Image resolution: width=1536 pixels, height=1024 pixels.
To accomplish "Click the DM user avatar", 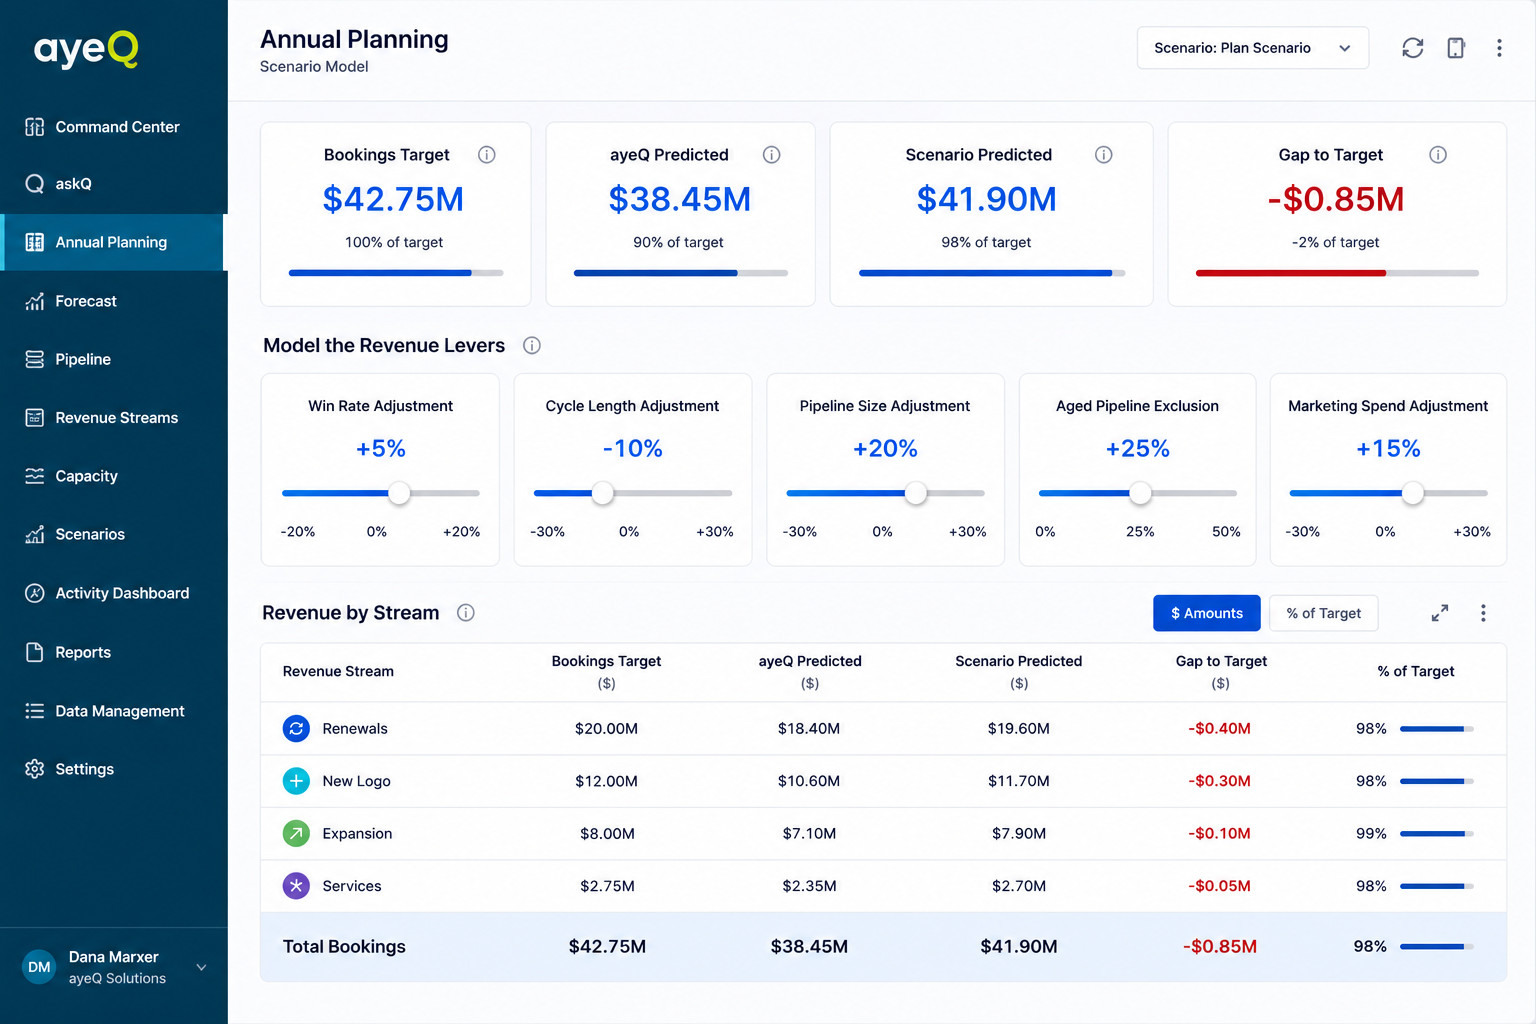I will (x=39, y=967).
